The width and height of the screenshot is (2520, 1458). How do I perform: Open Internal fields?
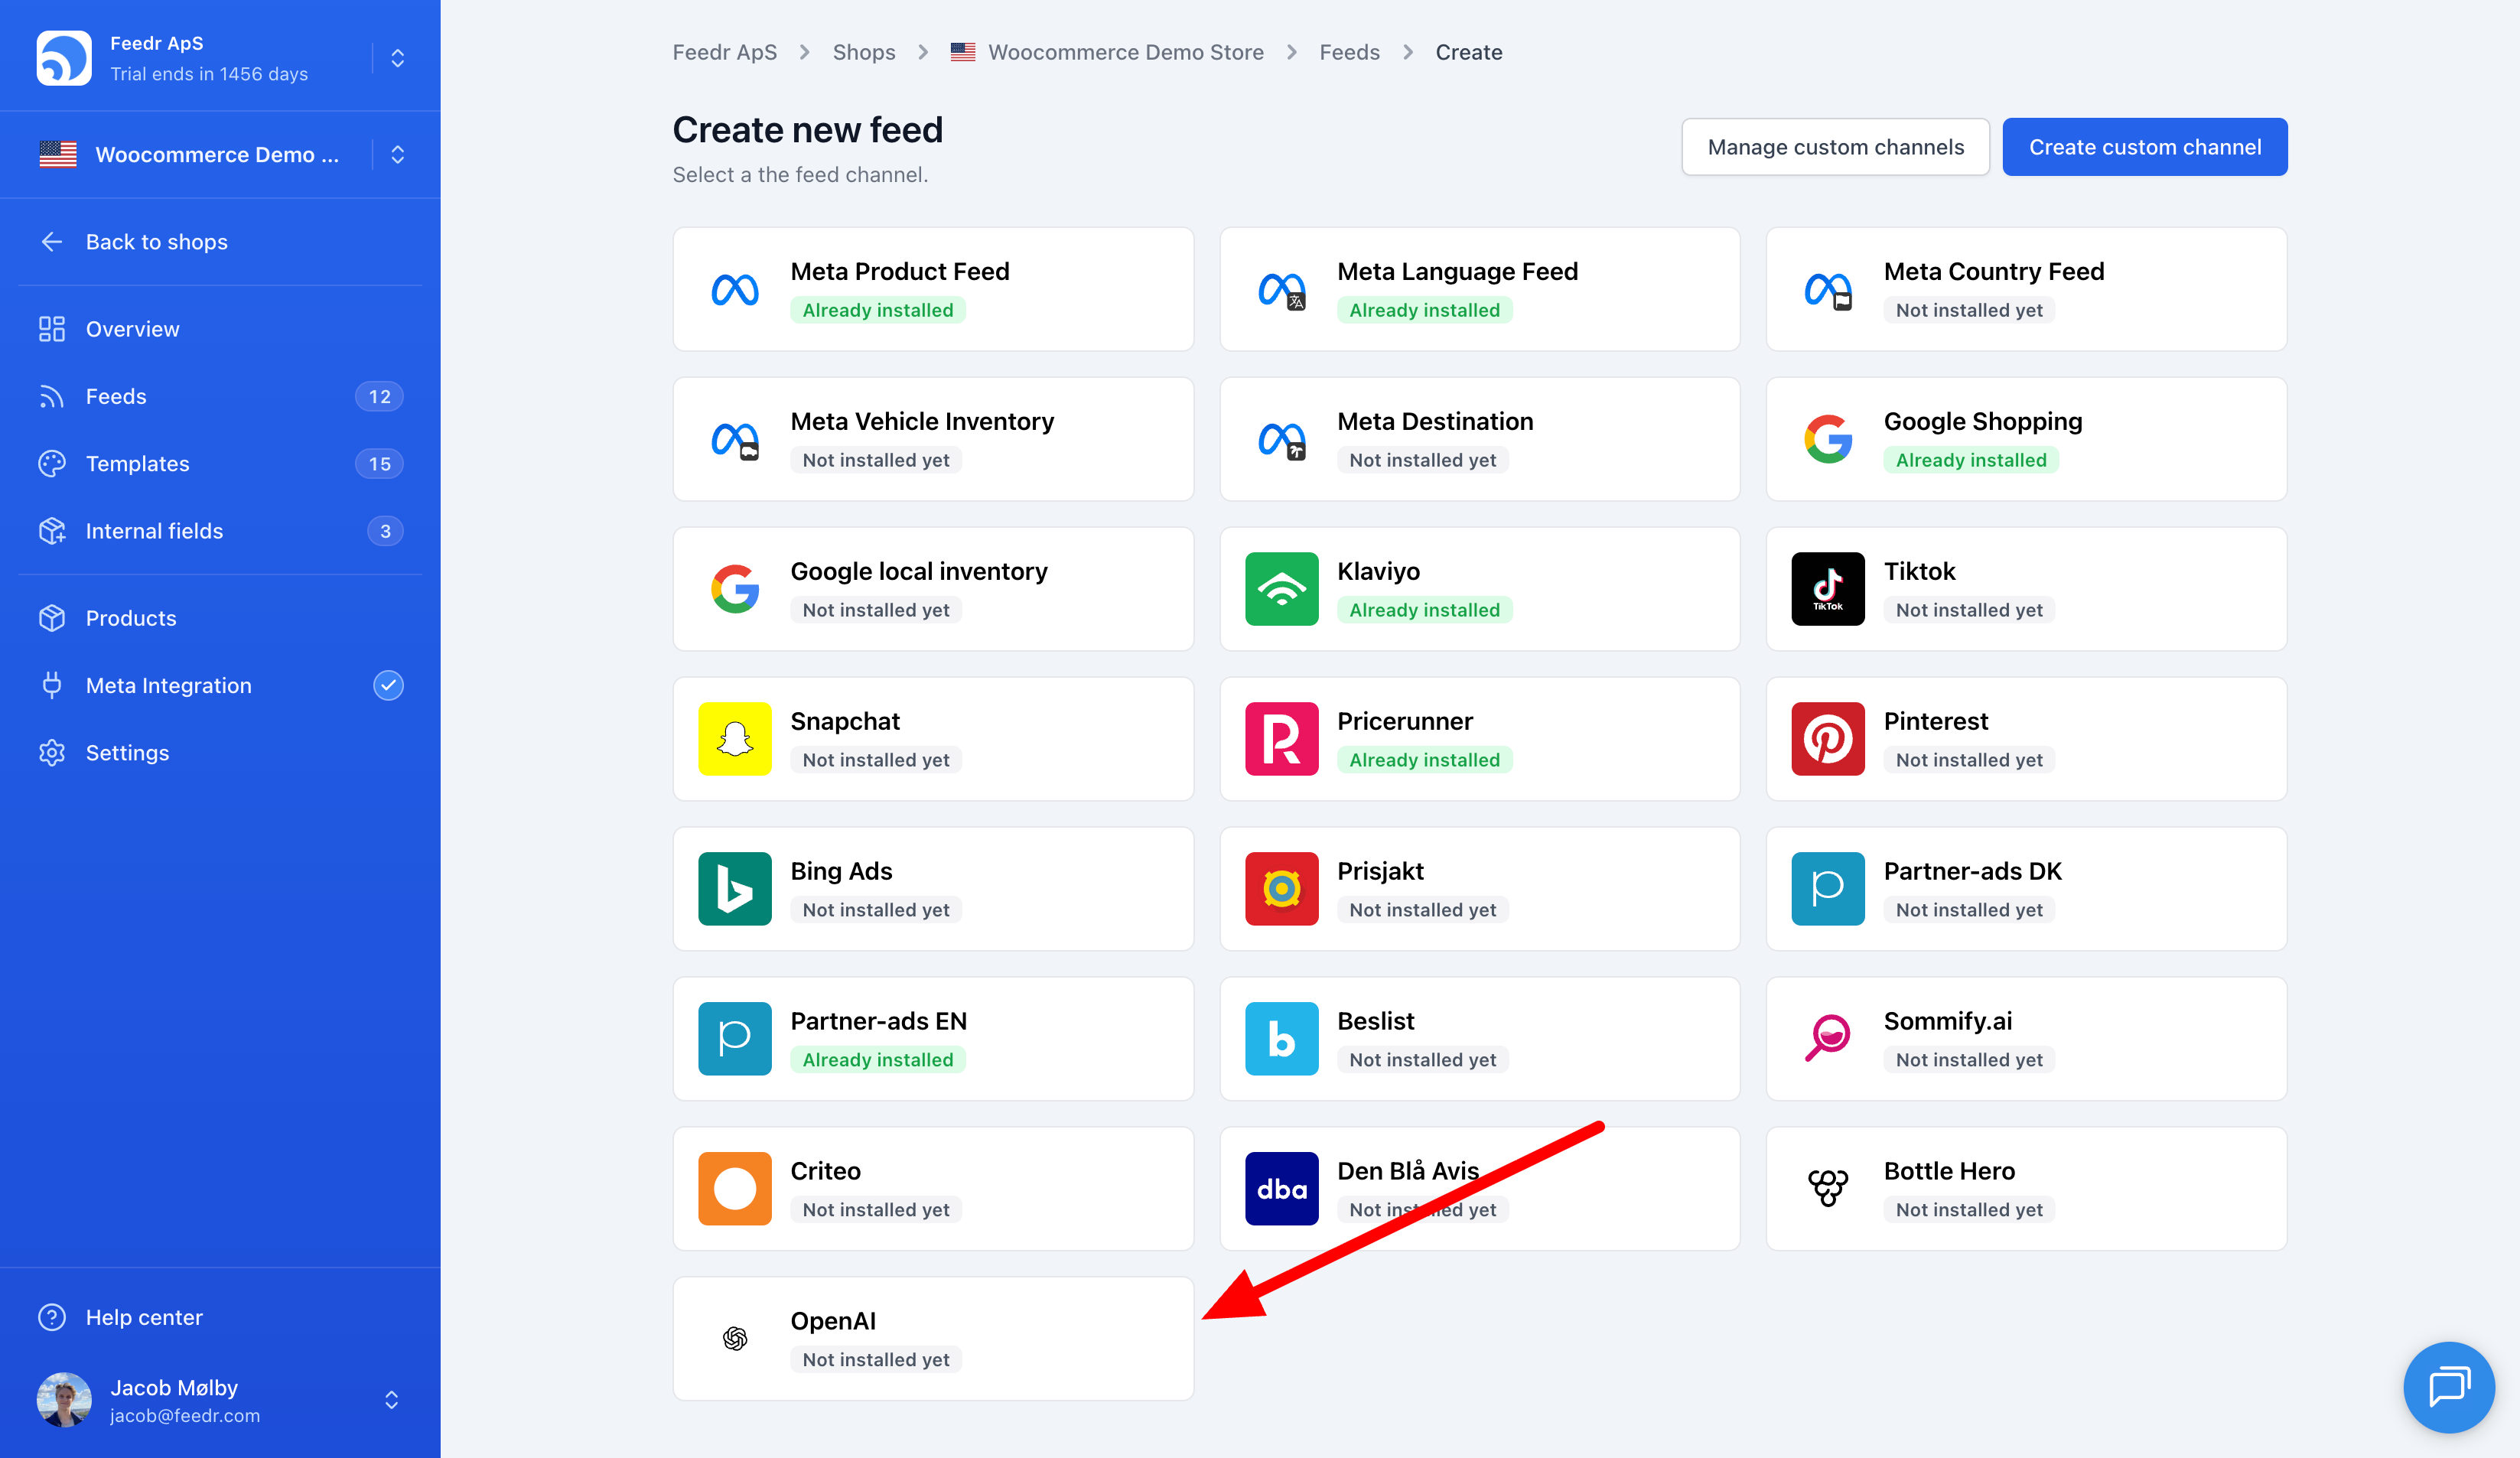(220, 530)
